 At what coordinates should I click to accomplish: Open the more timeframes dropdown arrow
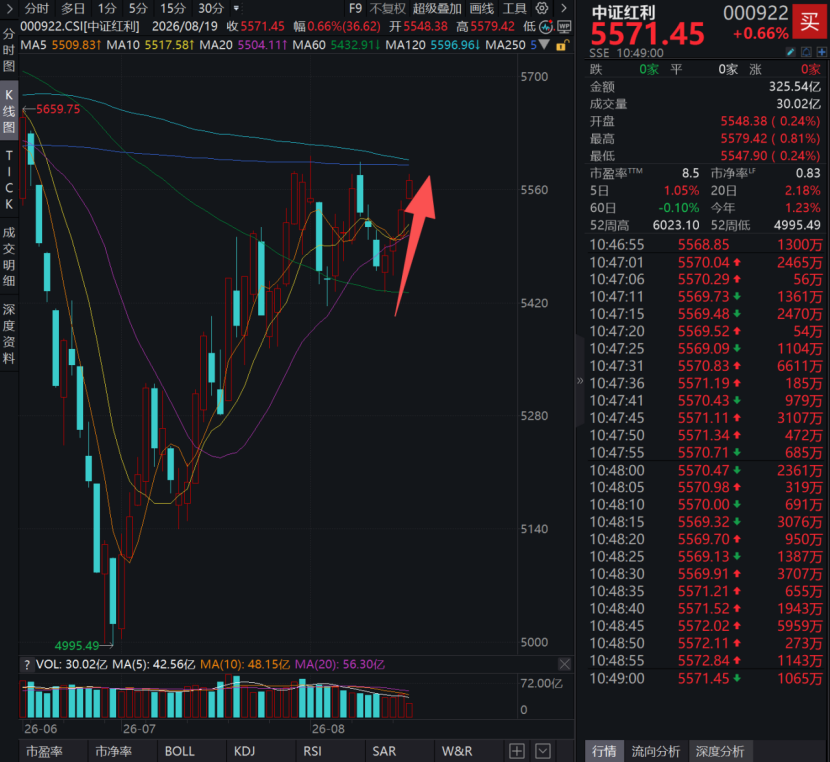click(x=236, y=8)
